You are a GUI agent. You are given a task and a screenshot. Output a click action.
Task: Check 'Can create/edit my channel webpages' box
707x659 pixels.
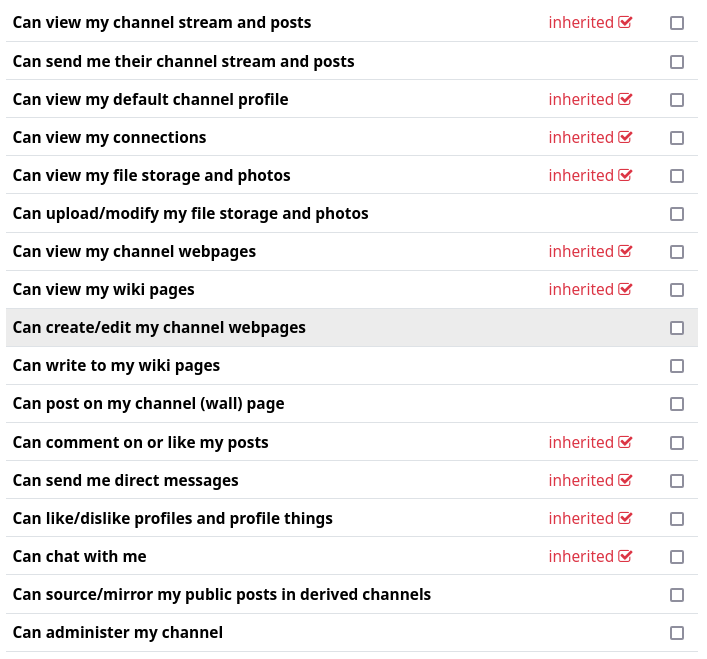coord(677,328)
